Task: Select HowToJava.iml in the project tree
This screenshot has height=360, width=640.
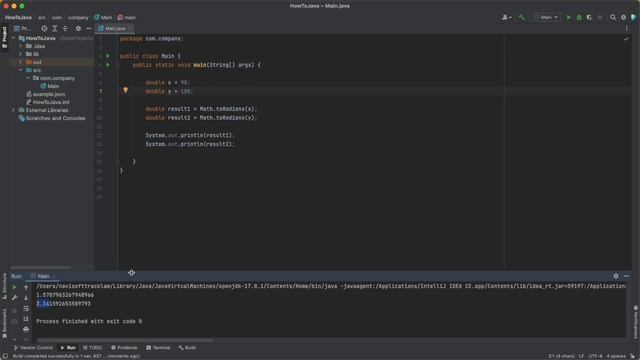Action: tap(48, 102)
